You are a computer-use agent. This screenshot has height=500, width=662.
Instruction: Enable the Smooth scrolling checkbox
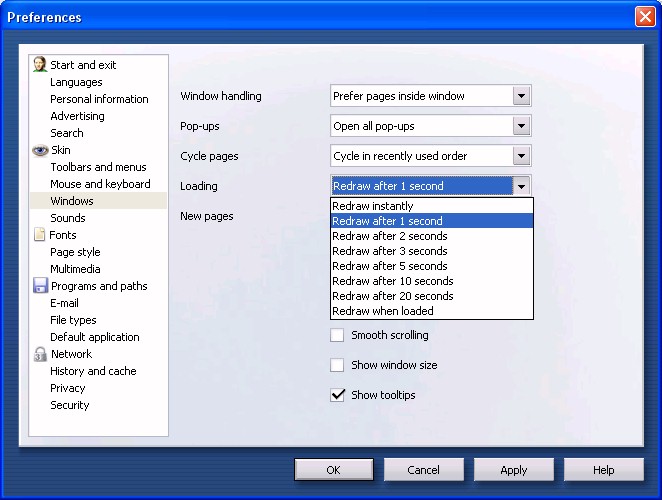click(338, 336)
